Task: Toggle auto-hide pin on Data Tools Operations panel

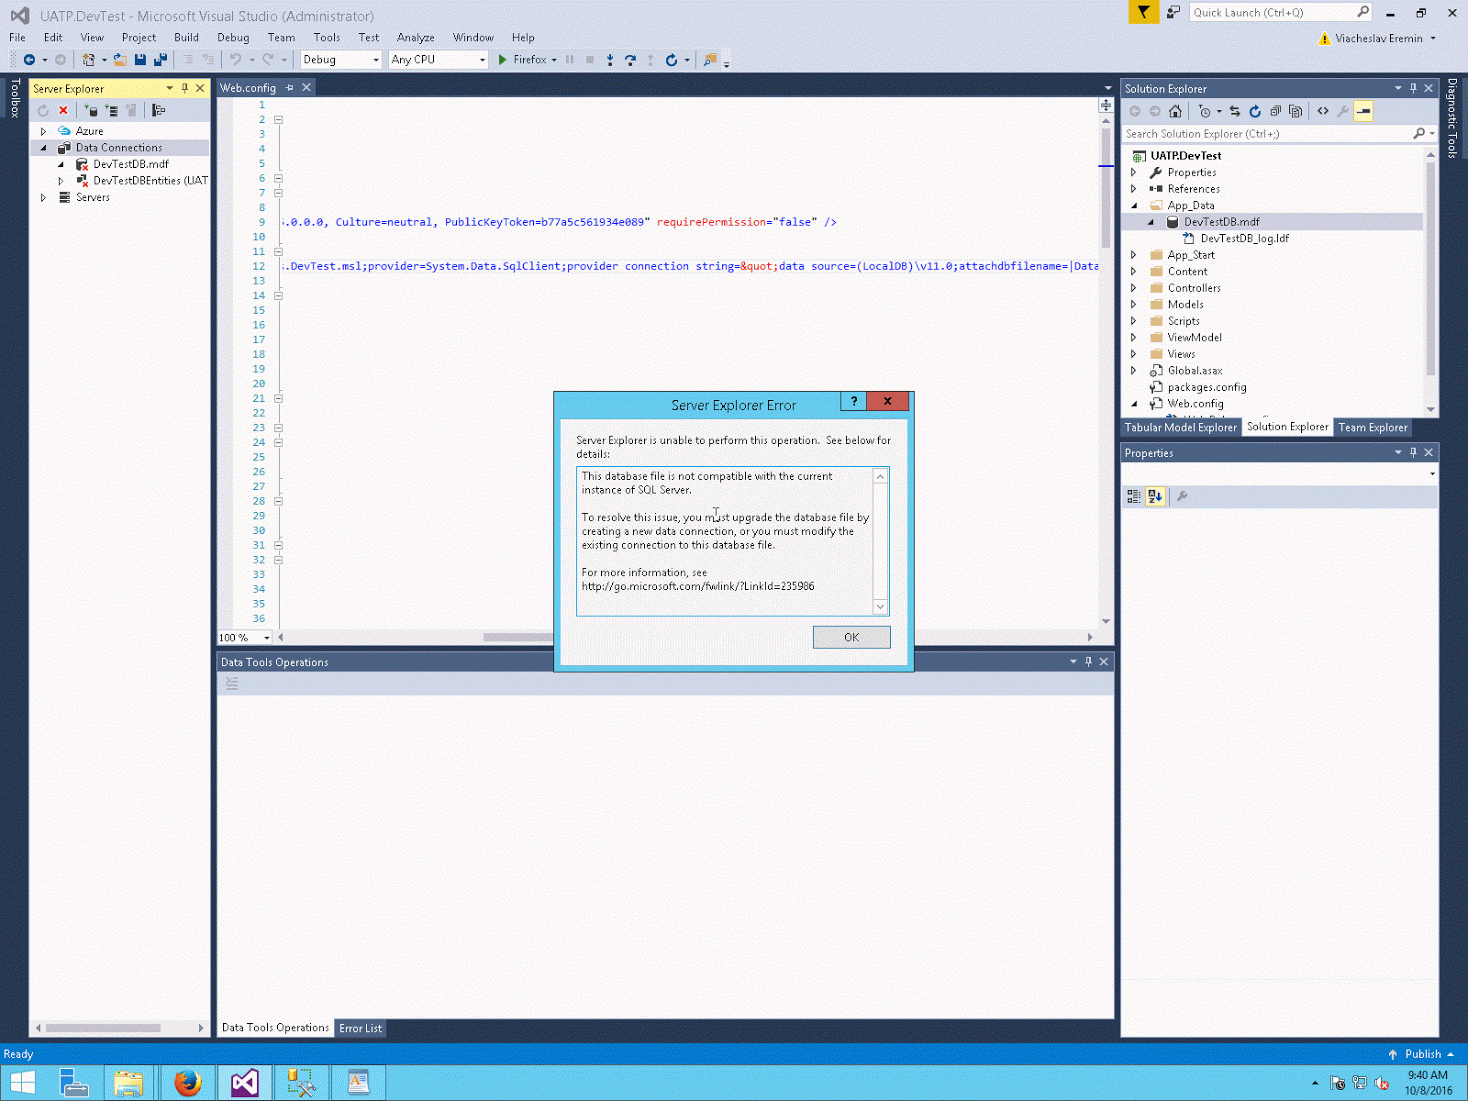Action: pyautogui.click(x=1088, y=662)
